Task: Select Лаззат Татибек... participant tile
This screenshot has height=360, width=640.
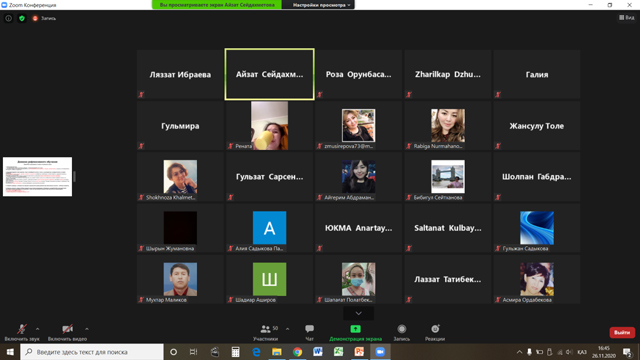Action: [448, 279]
